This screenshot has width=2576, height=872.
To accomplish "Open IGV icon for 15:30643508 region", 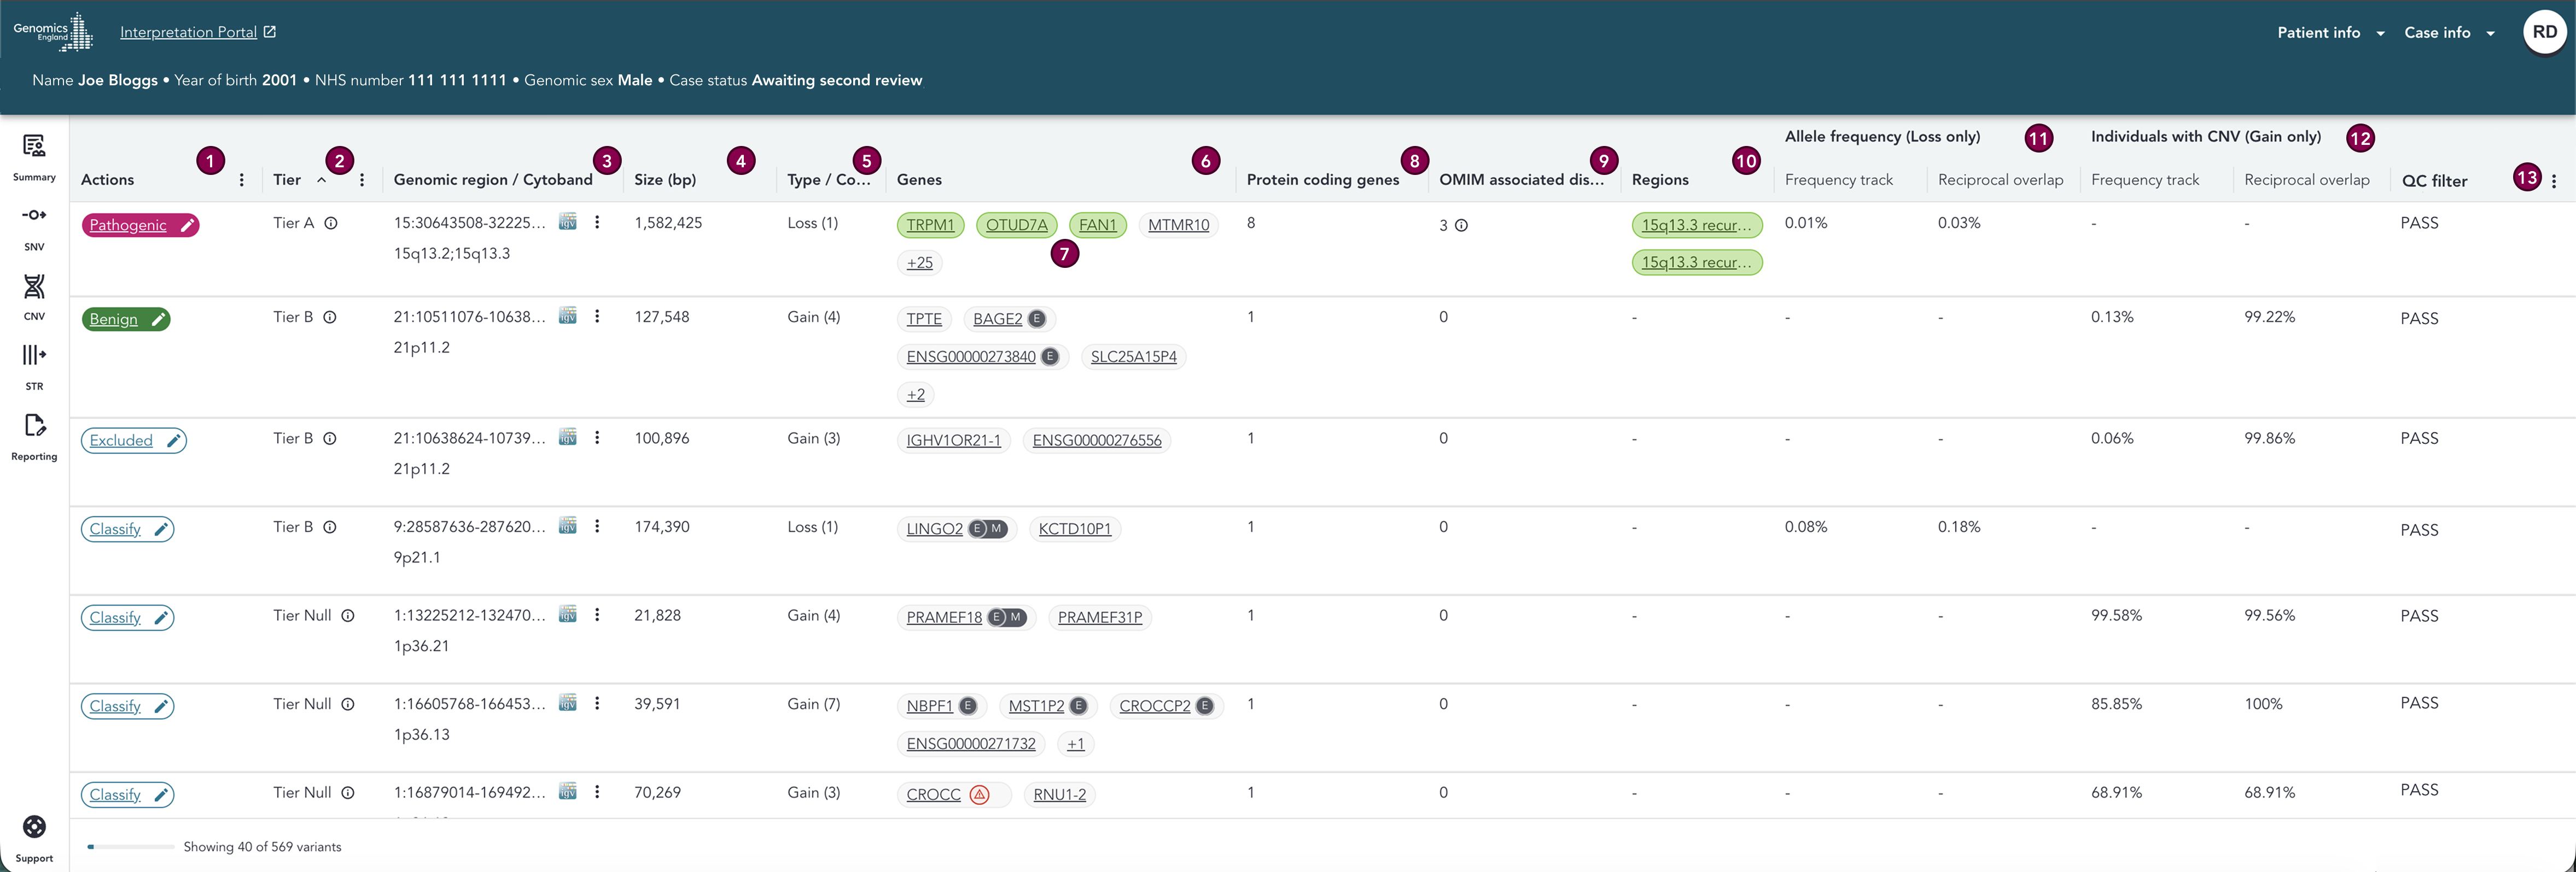I will point(567,222).
